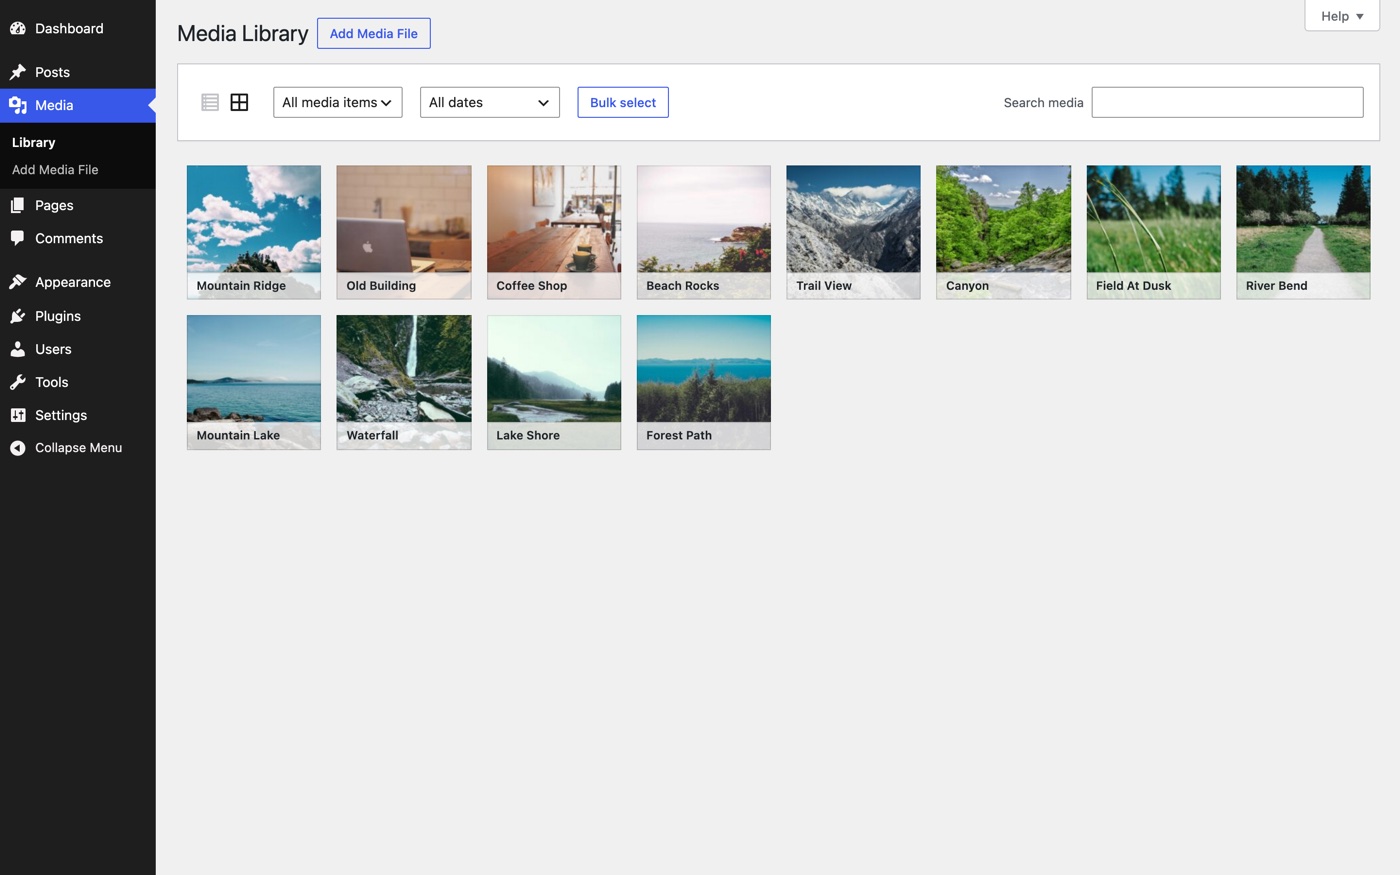Switch to grid view icon
The image size is (1400, 875).
tap(239, 102)
